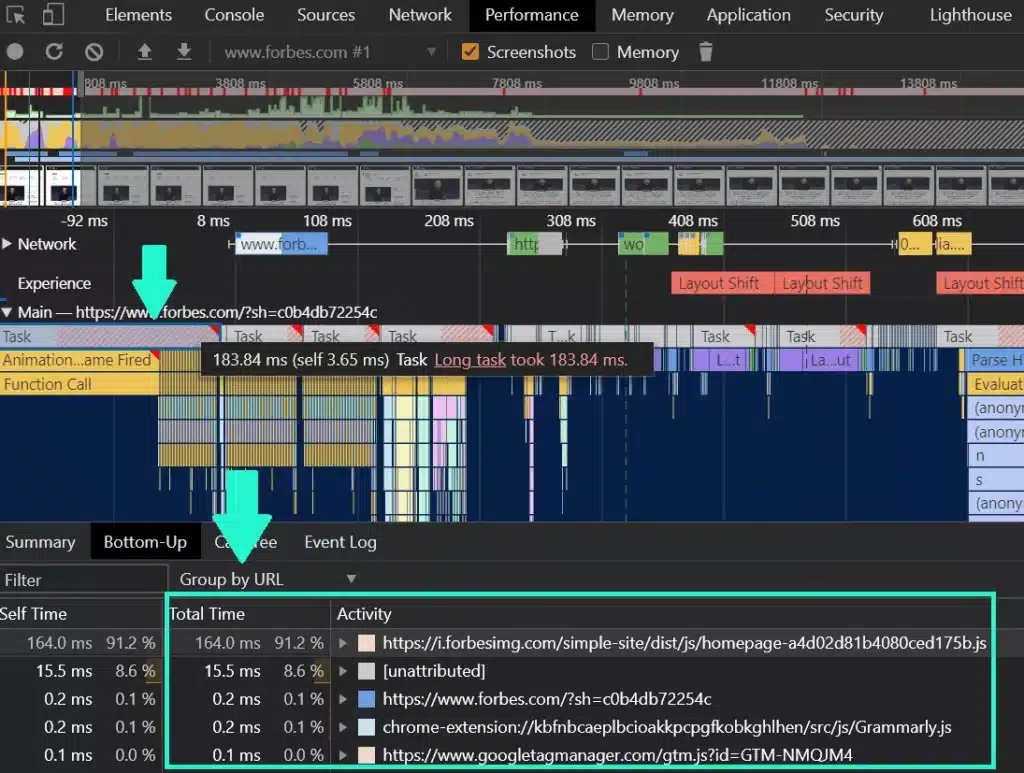Click the 164.0 ms Self Time cell
The image size is (1024, 773).
pyautogui.click(x=59, y=643)
